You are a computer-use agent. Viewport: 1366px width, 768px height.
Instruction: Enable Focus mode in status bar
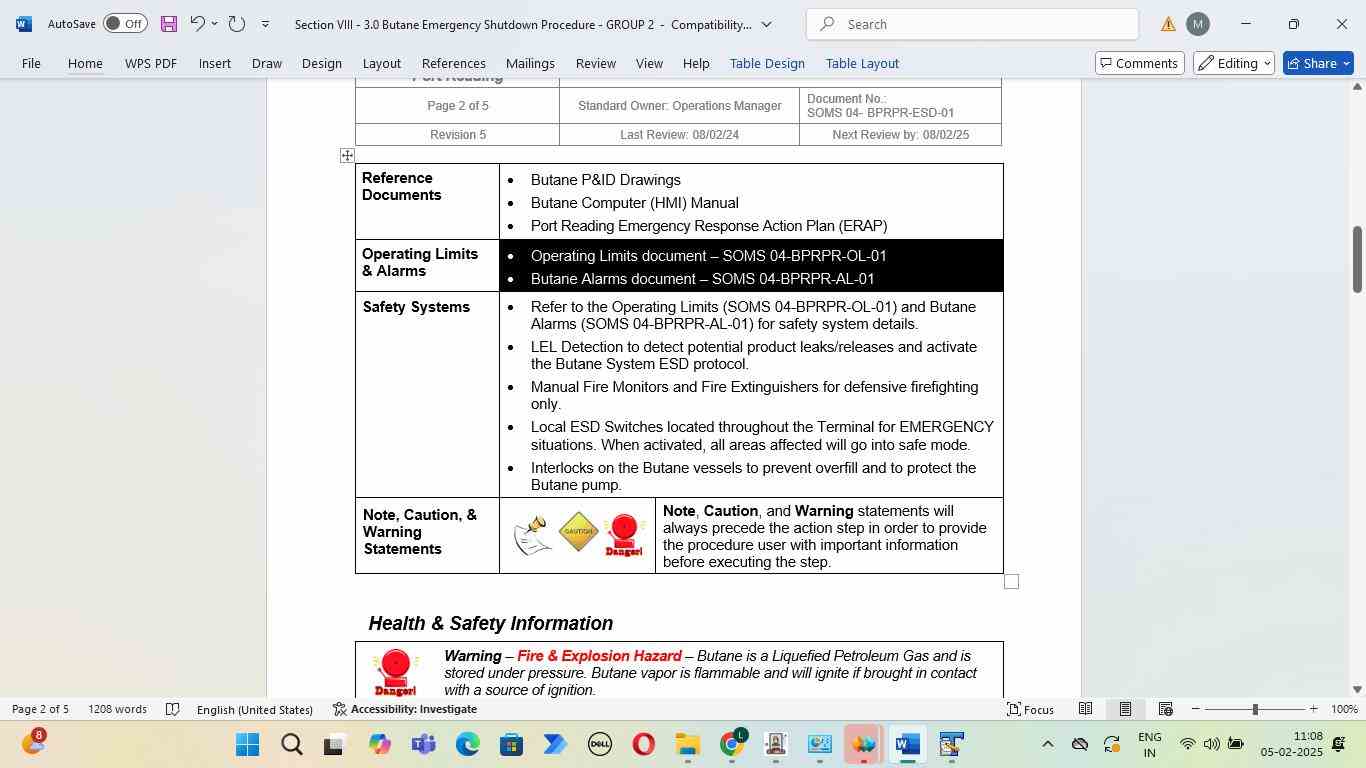1030,709
